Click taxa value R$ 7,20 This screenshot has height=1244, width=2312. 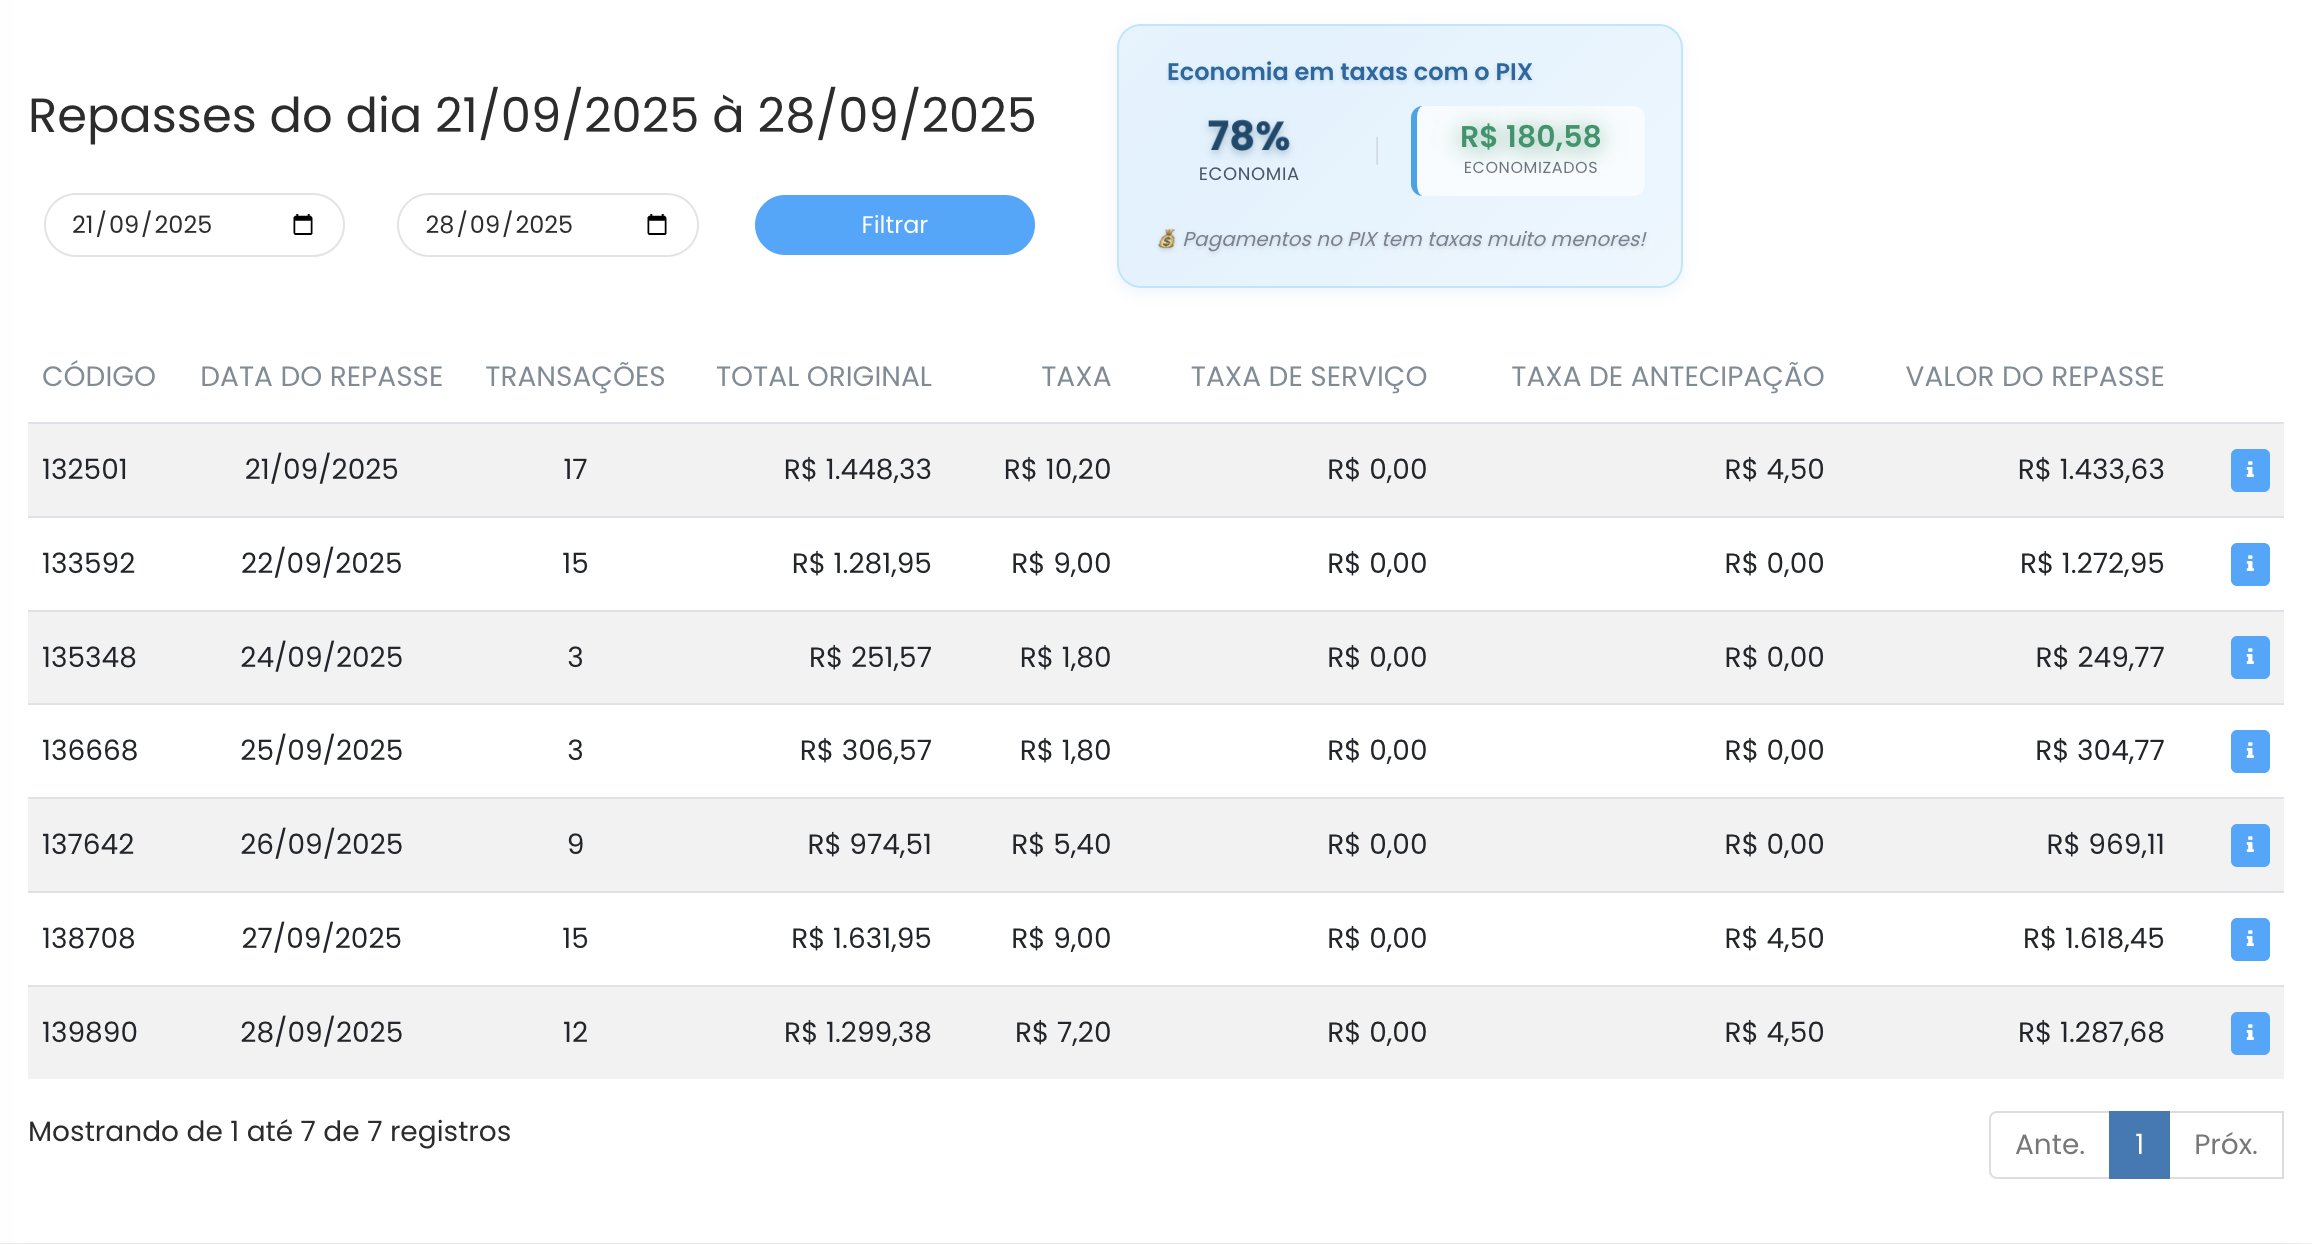pyautogui.click(x=1063, y=1032)
